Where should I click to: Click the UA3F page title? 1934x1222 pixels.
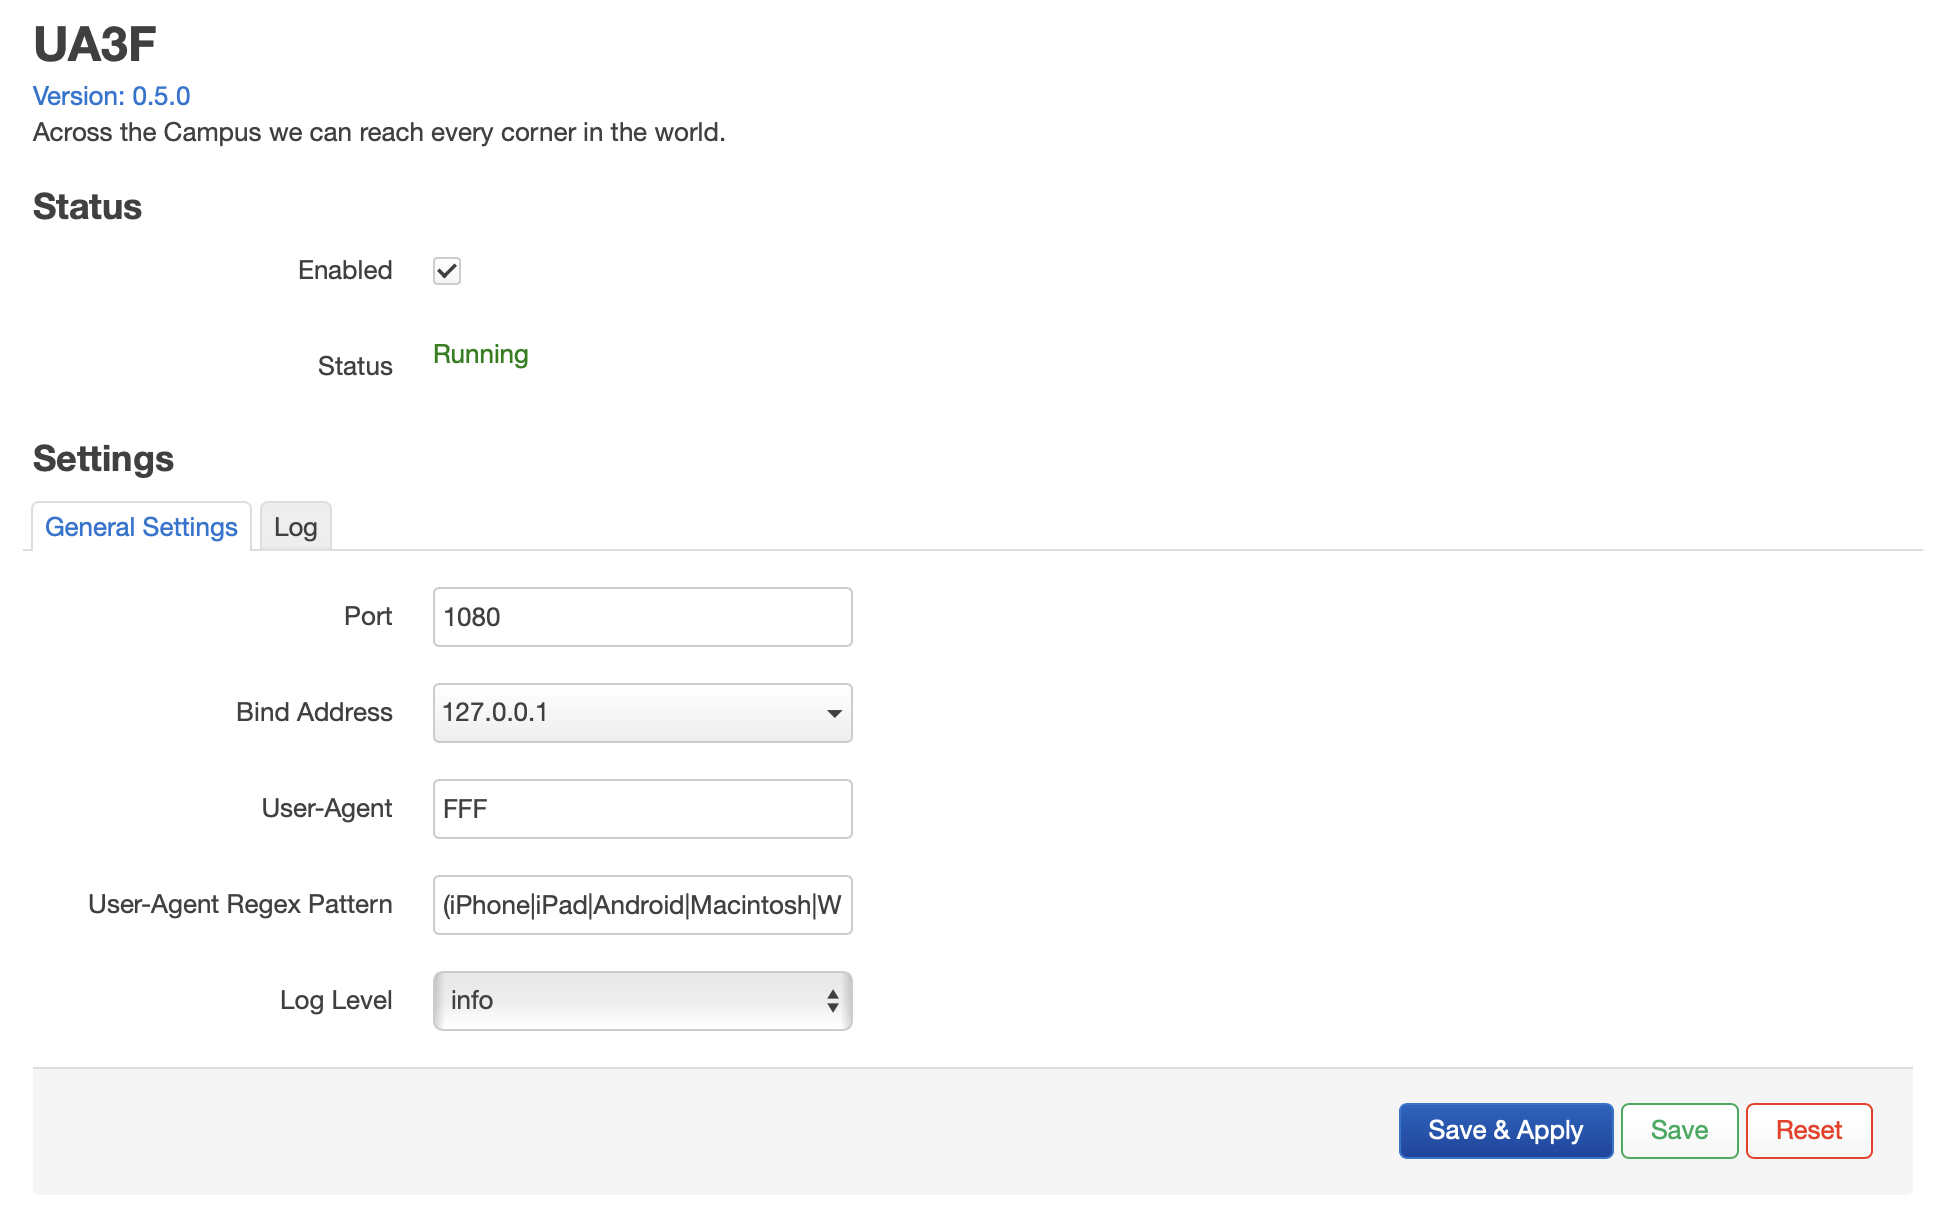coord(95,44)
